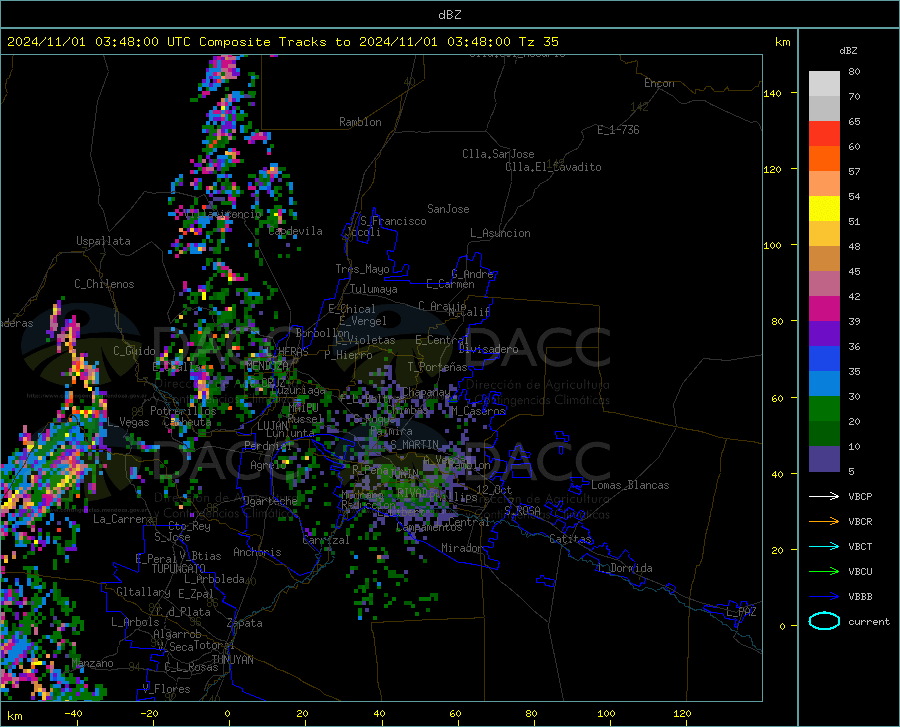
Task: Click the SanJose place label
Action: tap(448, 209)
